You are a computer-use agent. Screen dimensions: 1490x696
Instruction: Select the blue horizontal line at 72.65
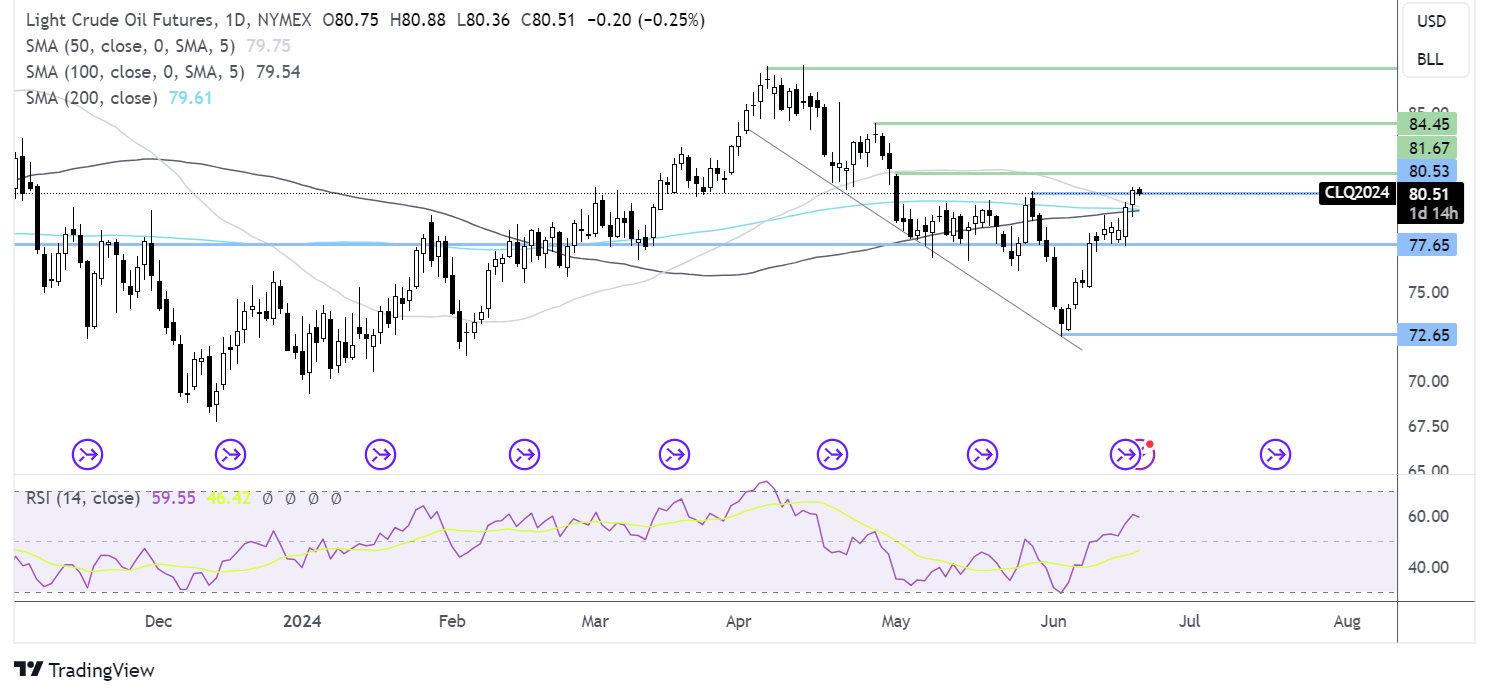tap(1230, 334)
